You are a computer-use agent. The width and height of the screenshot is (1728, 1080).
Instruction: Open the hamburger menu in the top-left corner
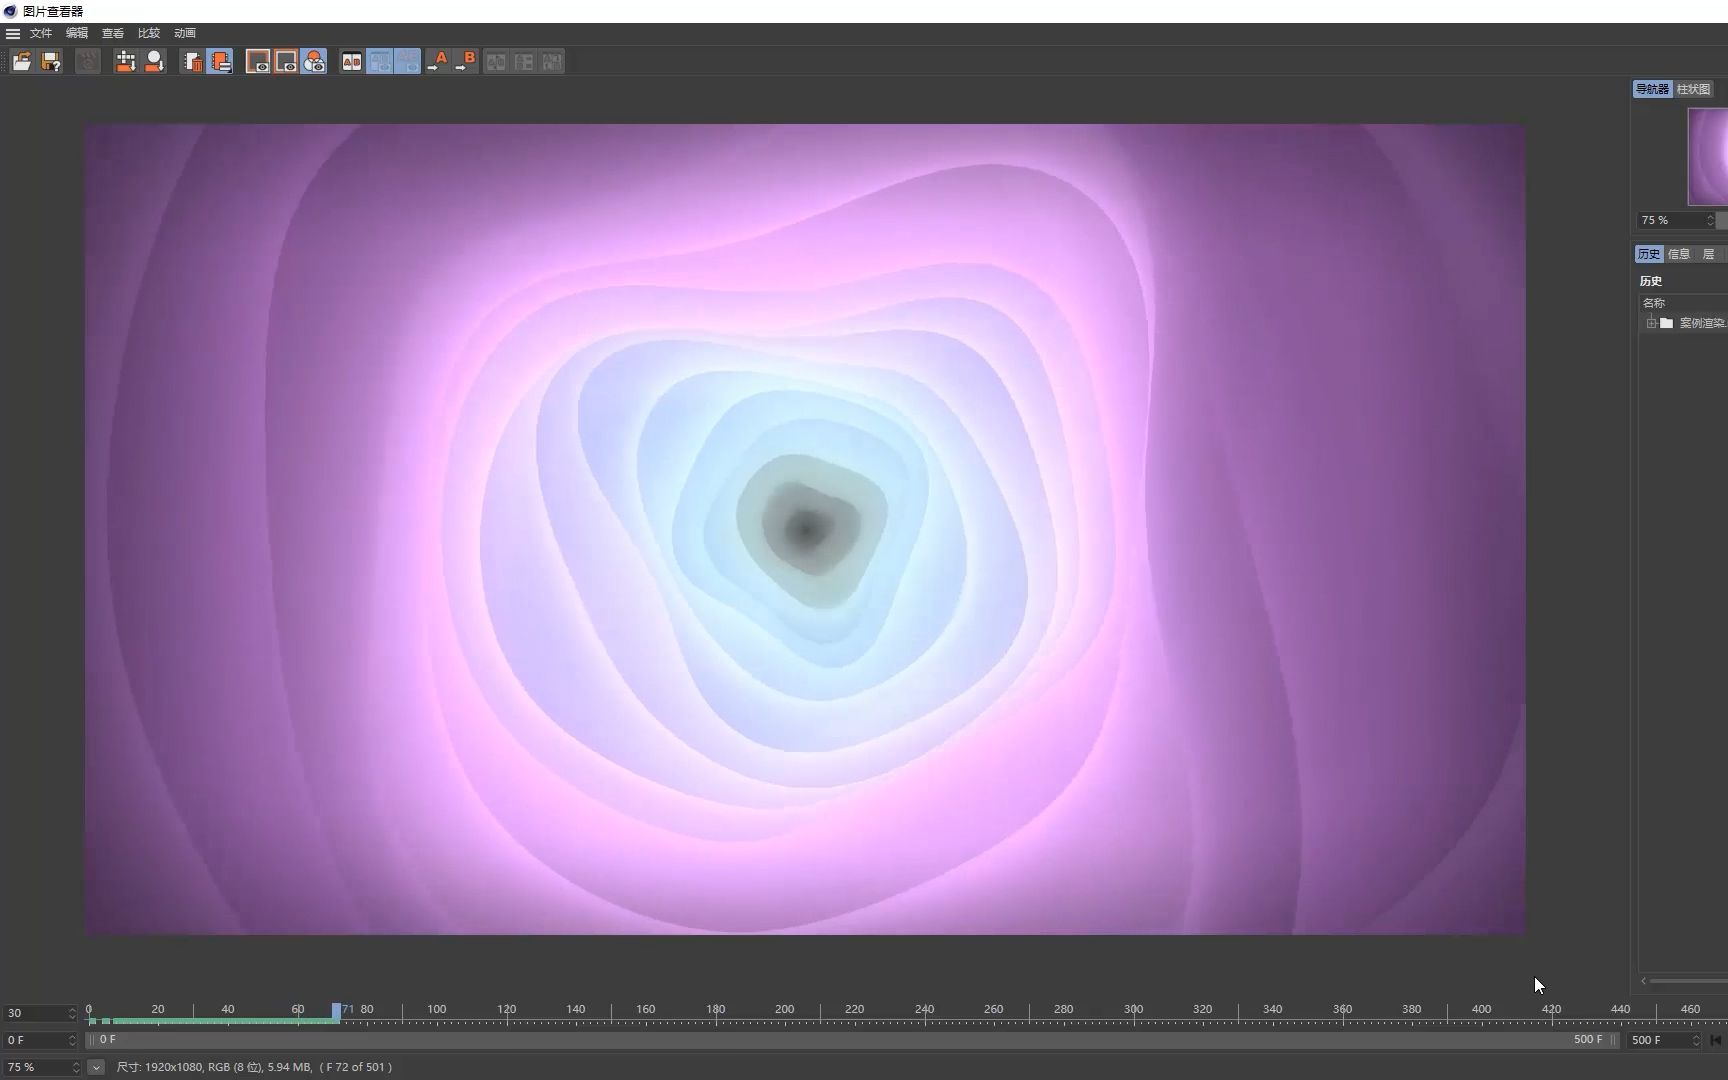pos(13,33)
